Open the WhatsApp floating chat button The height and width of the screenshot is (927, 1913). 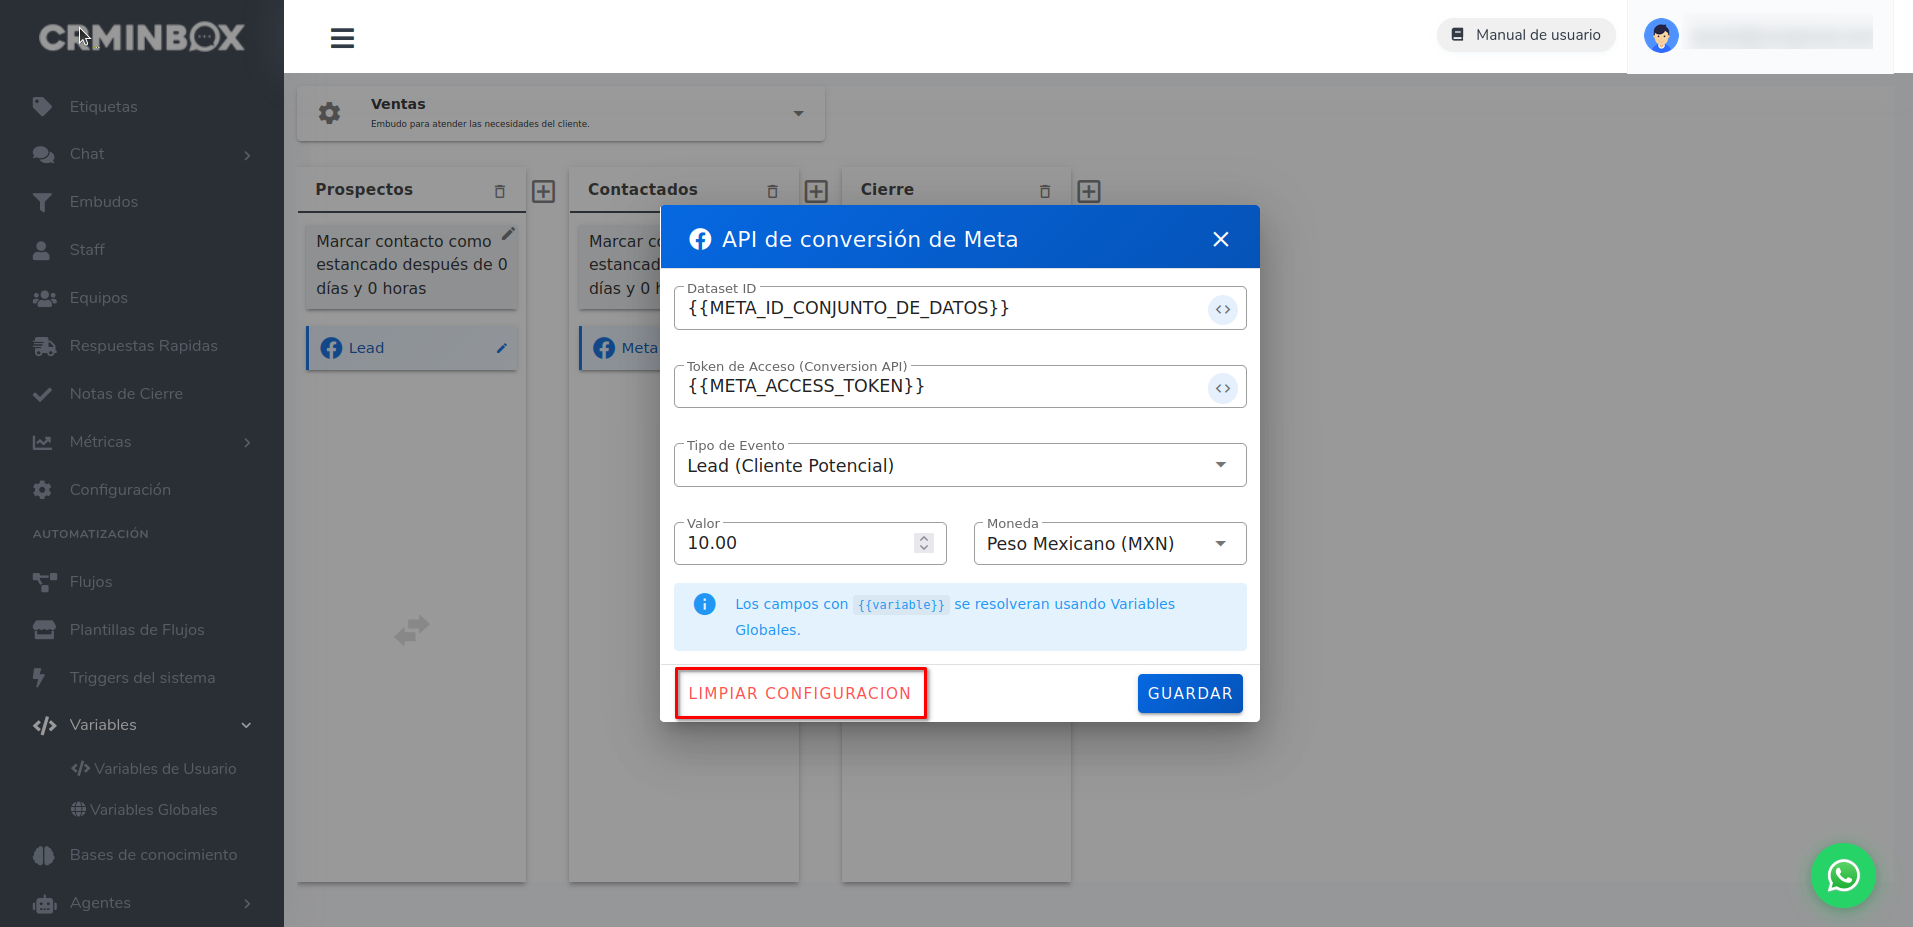[1843, 876]
